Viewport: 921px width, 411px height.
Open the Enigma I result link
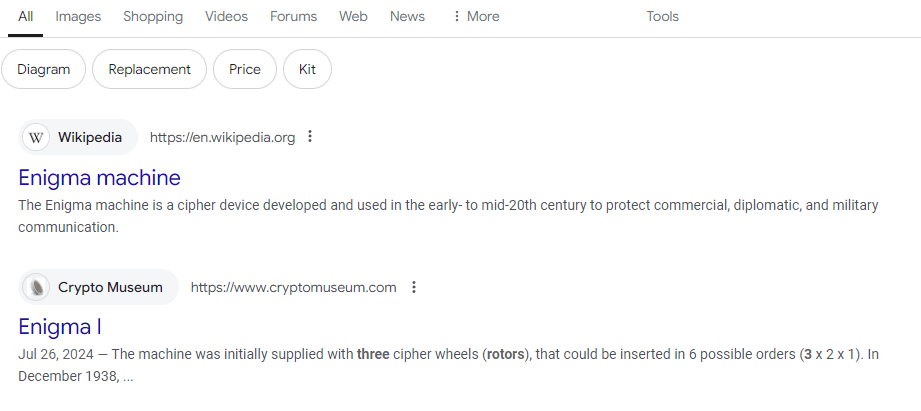point(60,327)
